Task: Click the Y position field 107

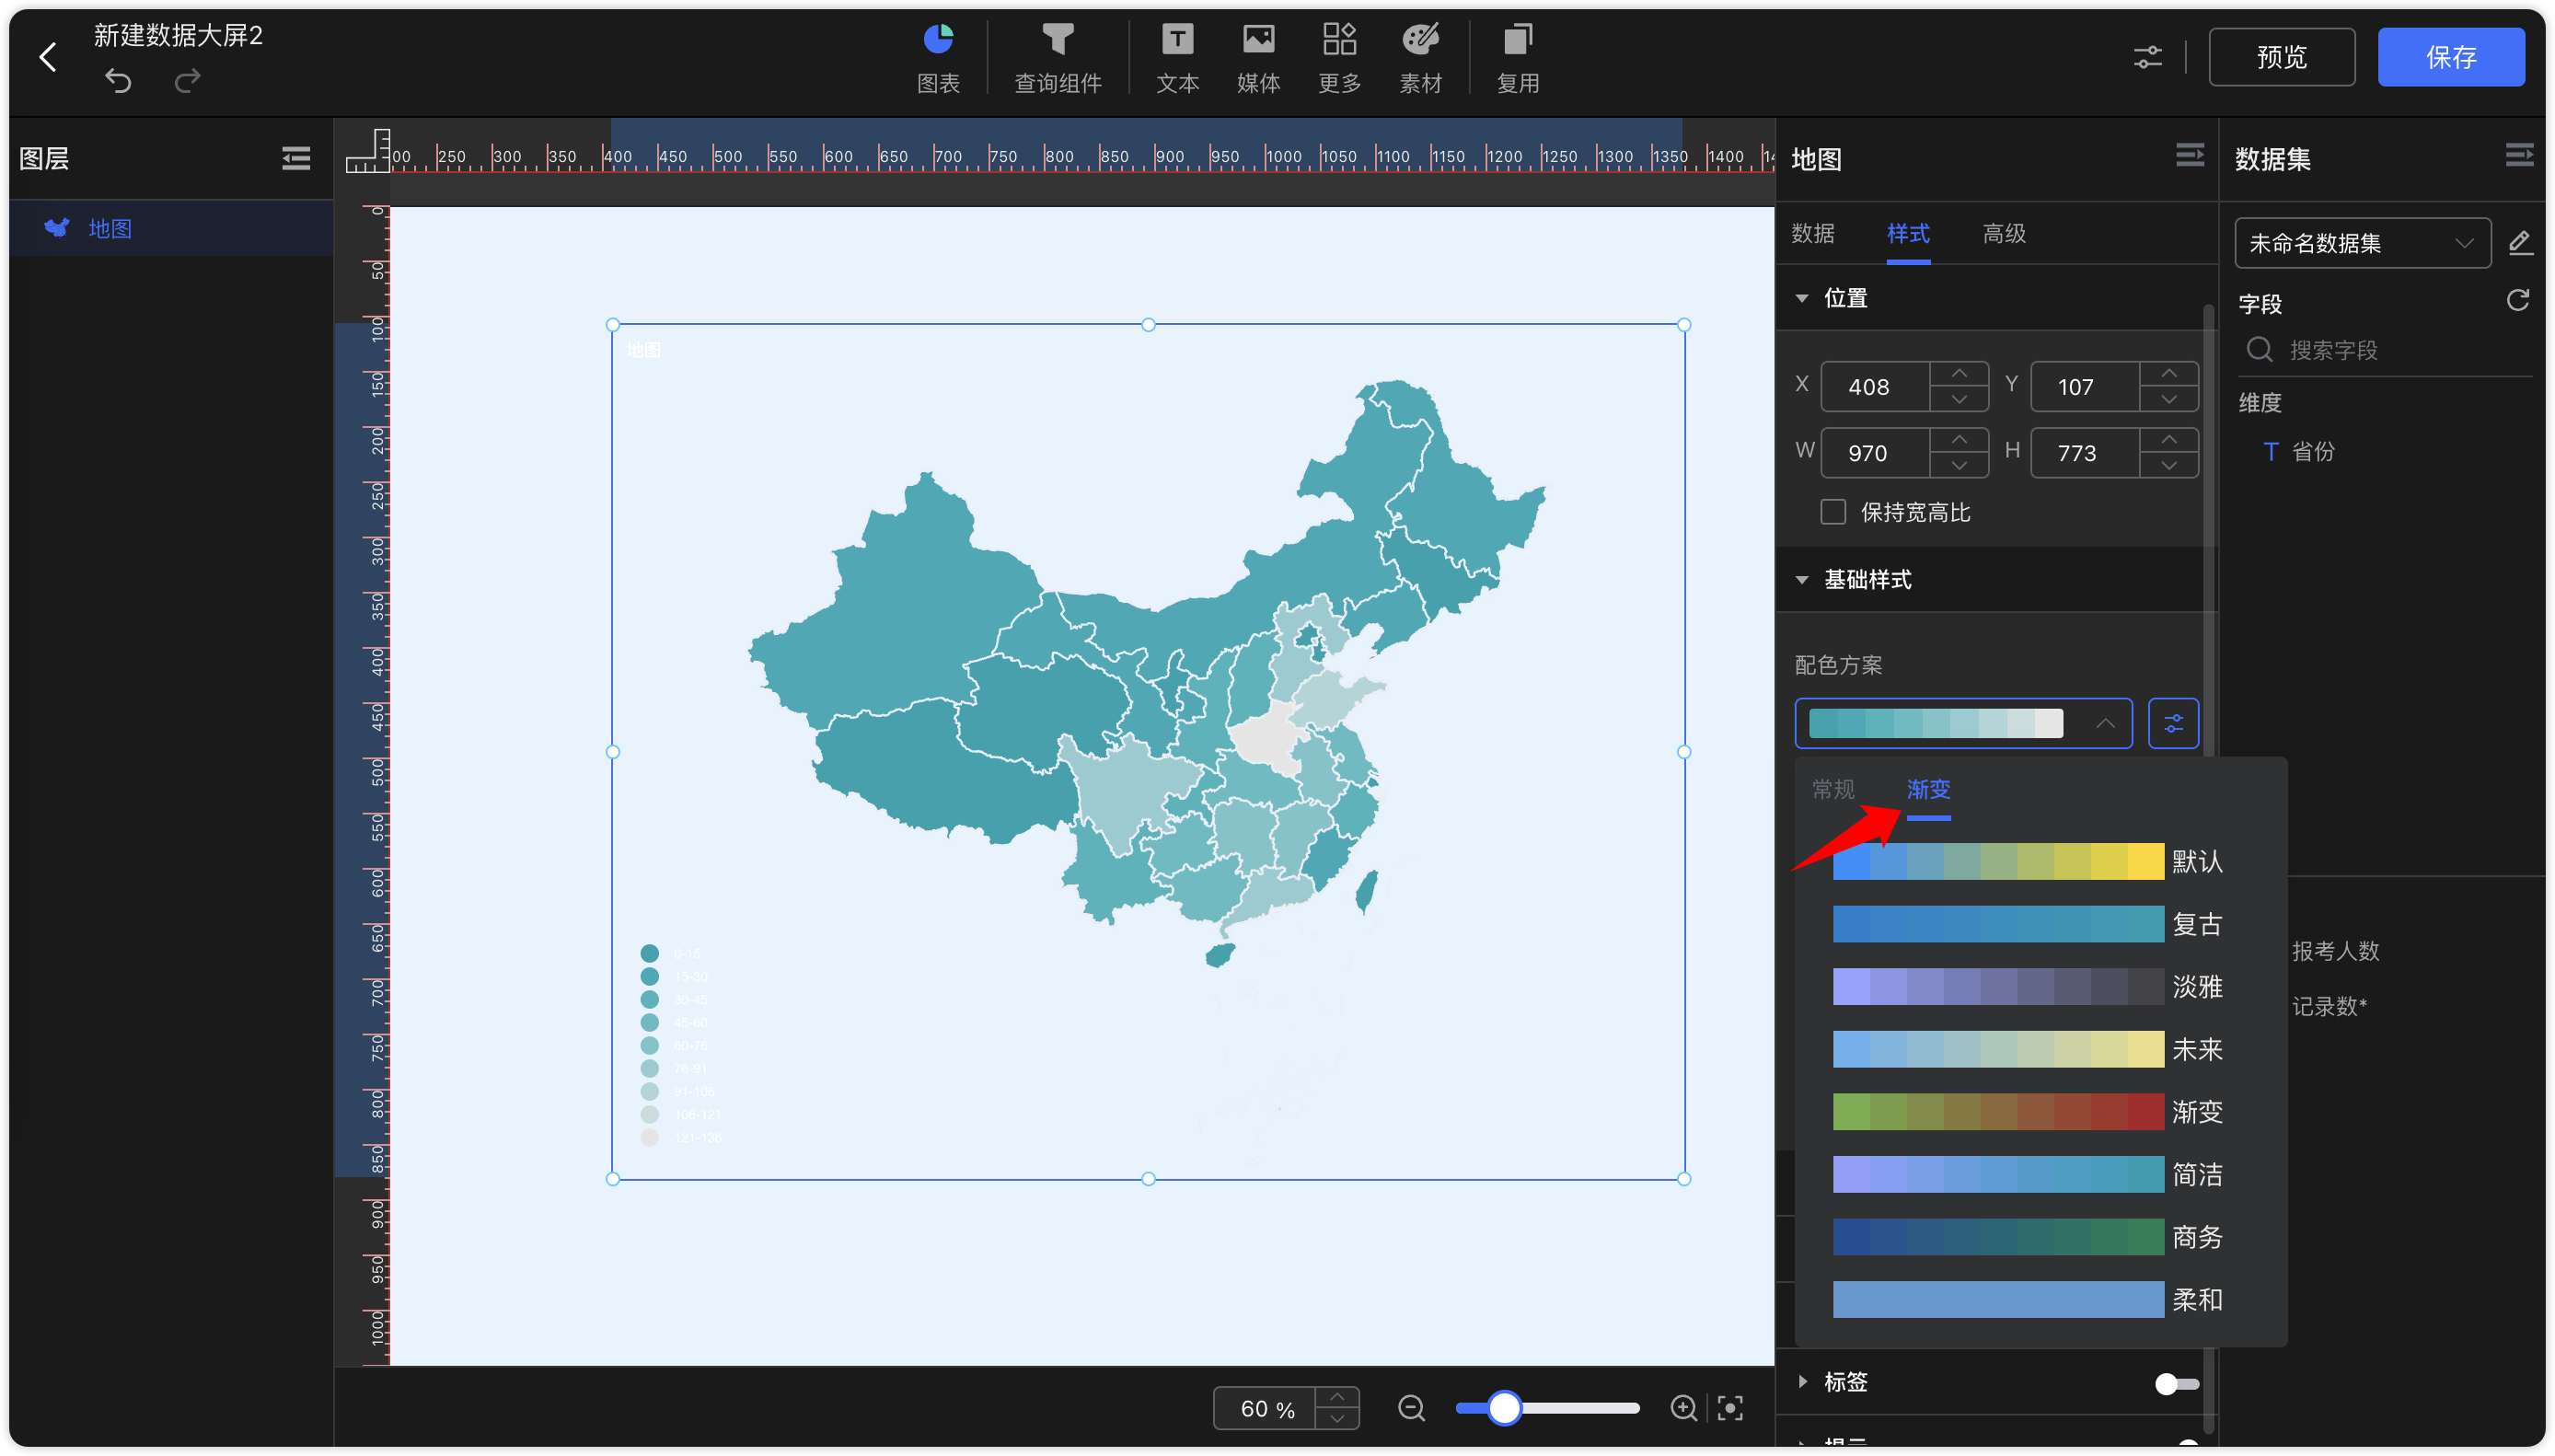Action: click(2085, 387)
